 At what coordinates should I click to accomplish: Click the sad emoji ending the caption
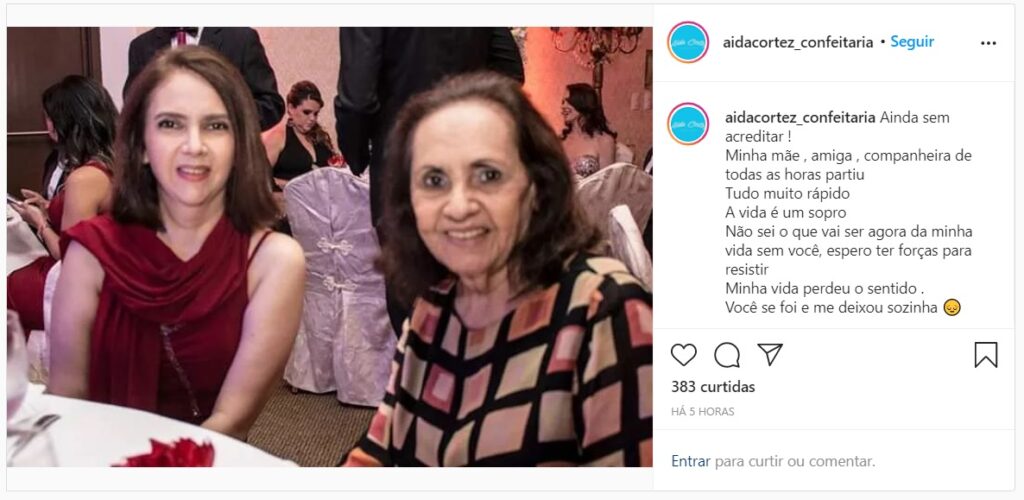[x=952, y=307]
